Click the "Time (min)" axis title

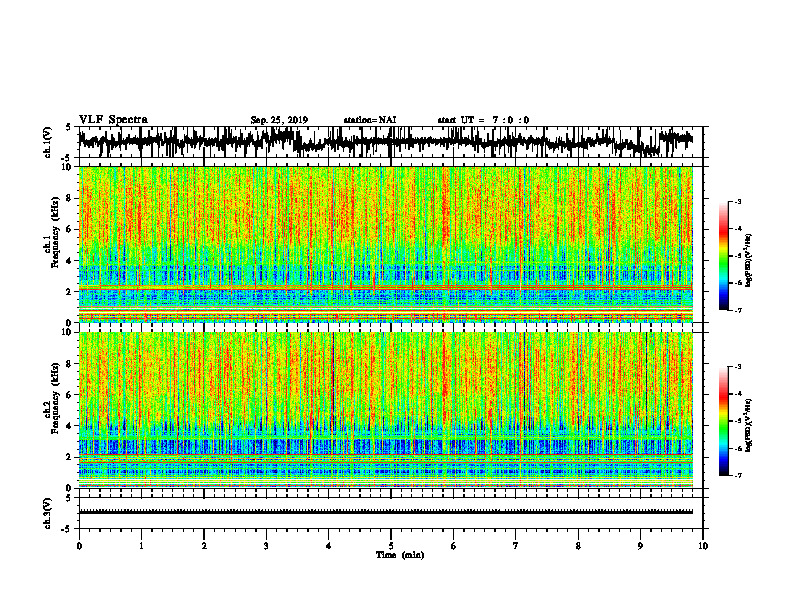click(400, 555)
